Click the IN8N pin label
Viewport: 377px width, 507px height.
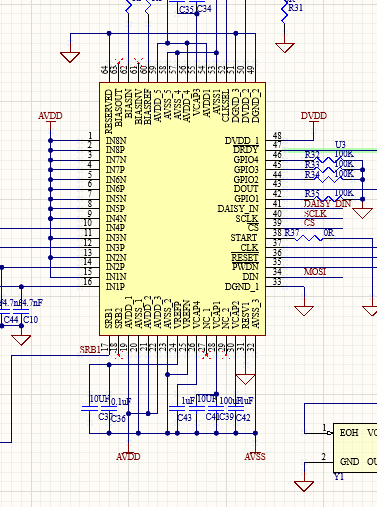116,141
